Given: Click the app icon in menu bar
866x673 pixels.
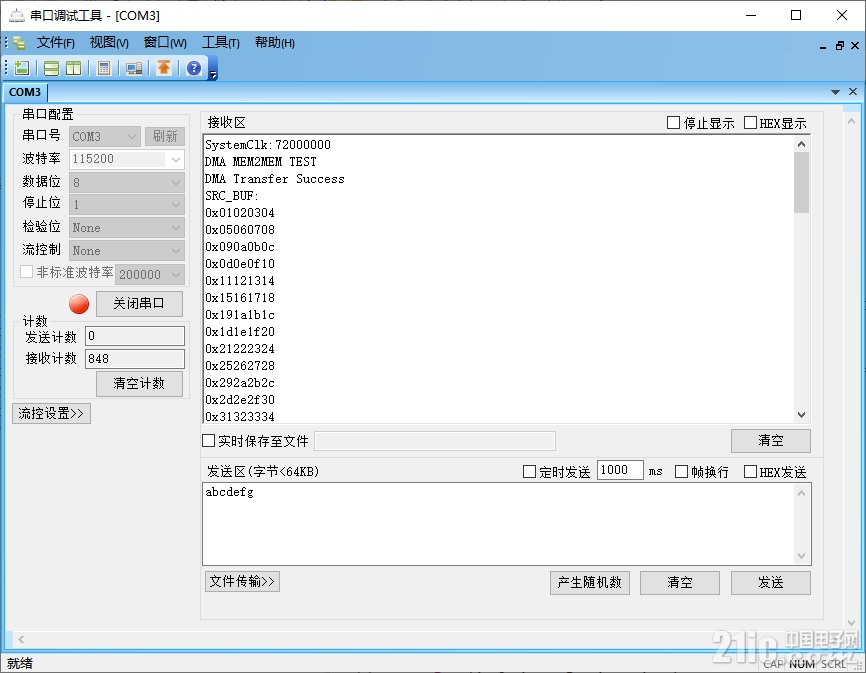Looking at the screenshot, I should (19, 43).
